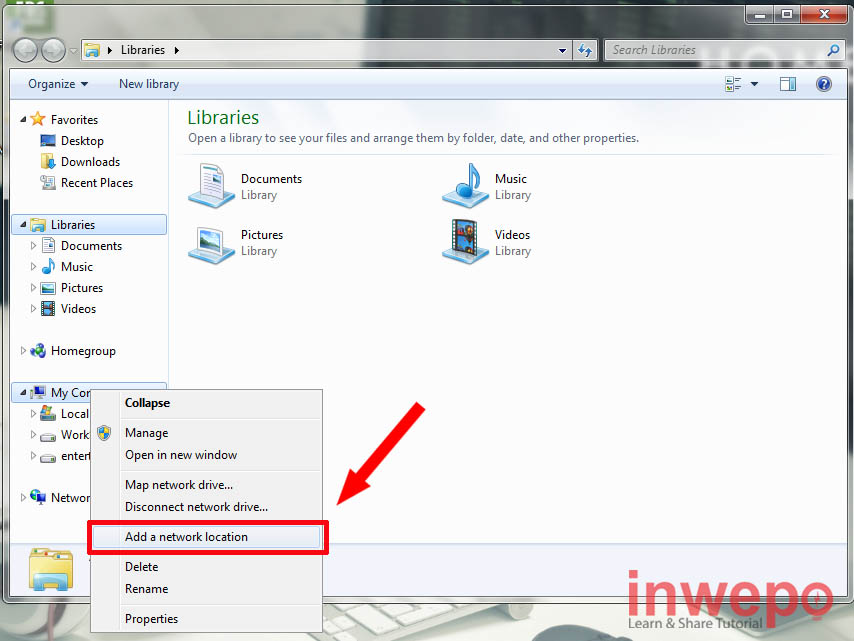Collapse the Libraries tree node
The height and width of the screenshot is (641, 854).
click(23, 224)
